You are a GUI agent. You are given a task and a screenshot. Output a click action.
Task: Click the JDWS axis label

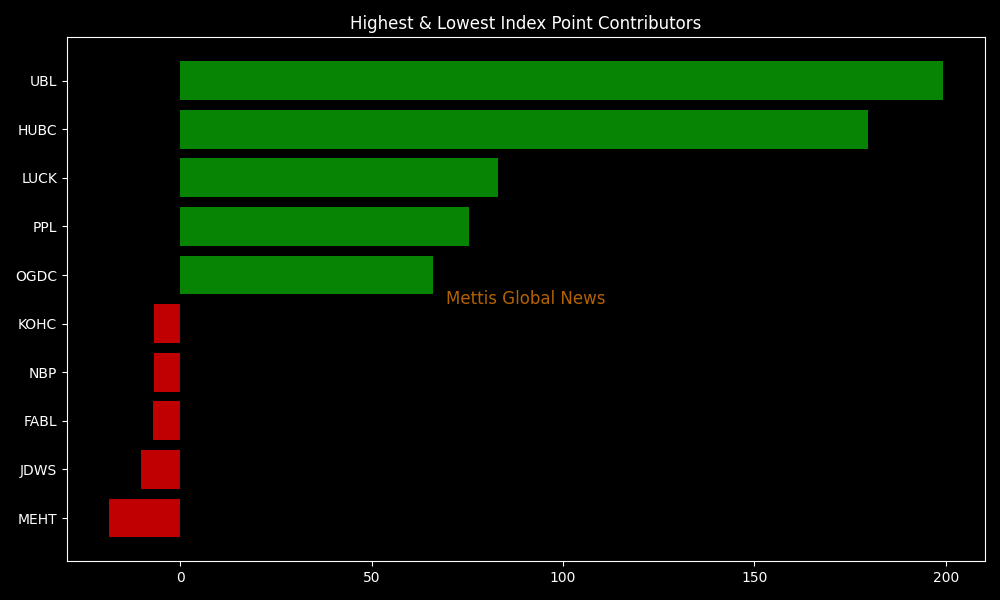[x=38, y=471]
